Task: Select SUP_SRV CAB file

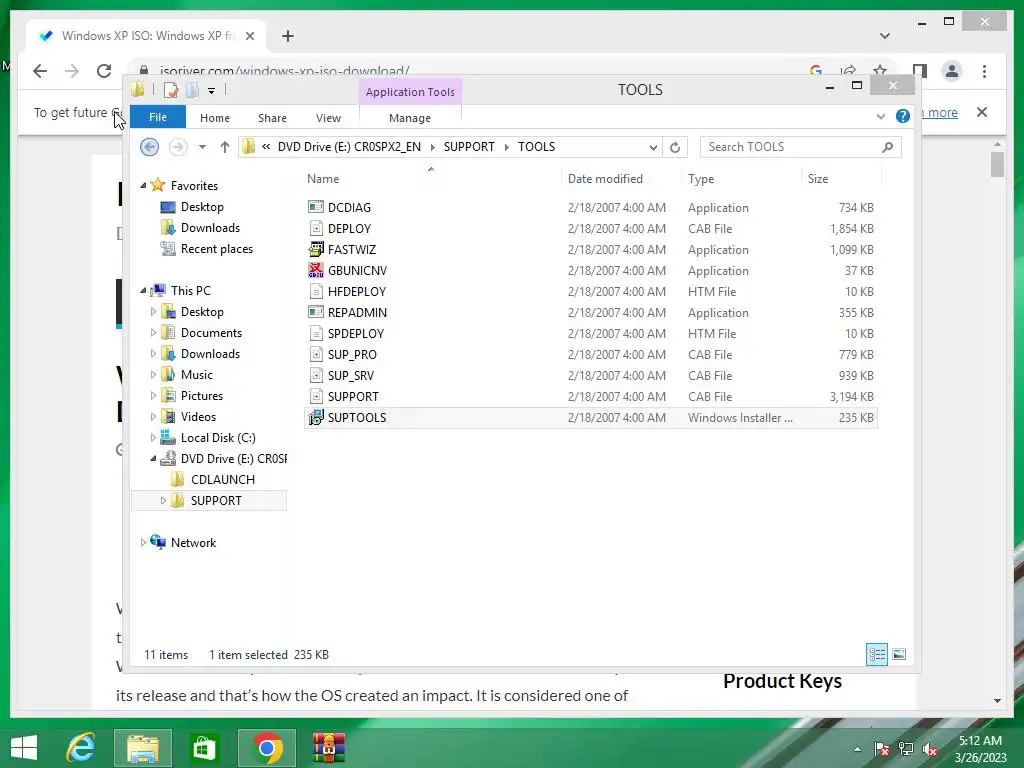Action: tap(590, 376)
